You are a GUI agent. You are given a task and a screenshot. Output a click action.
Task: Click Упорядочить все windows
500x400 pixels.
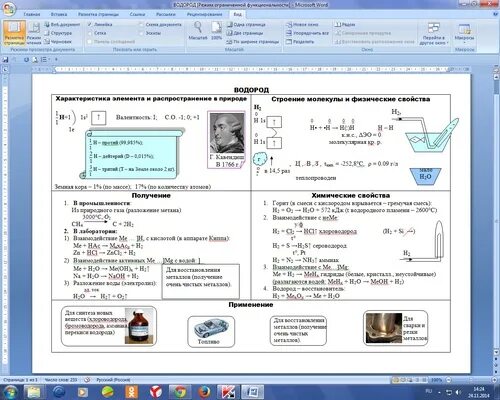[x=307, y=33]
